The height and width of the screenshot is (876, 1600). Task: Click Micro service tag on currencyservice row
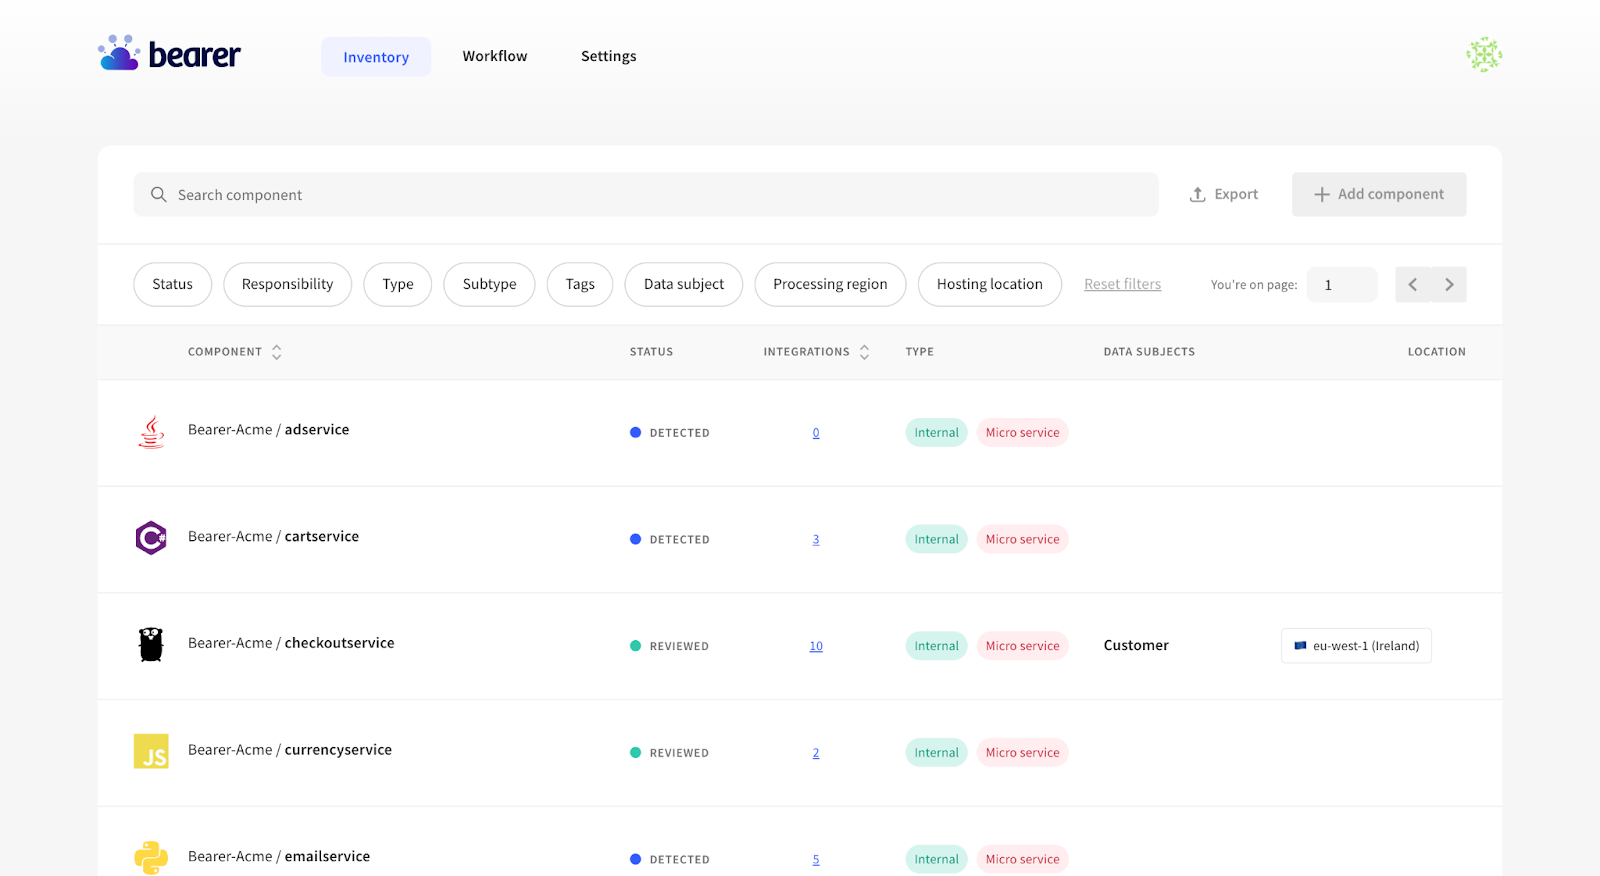(x=1022, y=752)
